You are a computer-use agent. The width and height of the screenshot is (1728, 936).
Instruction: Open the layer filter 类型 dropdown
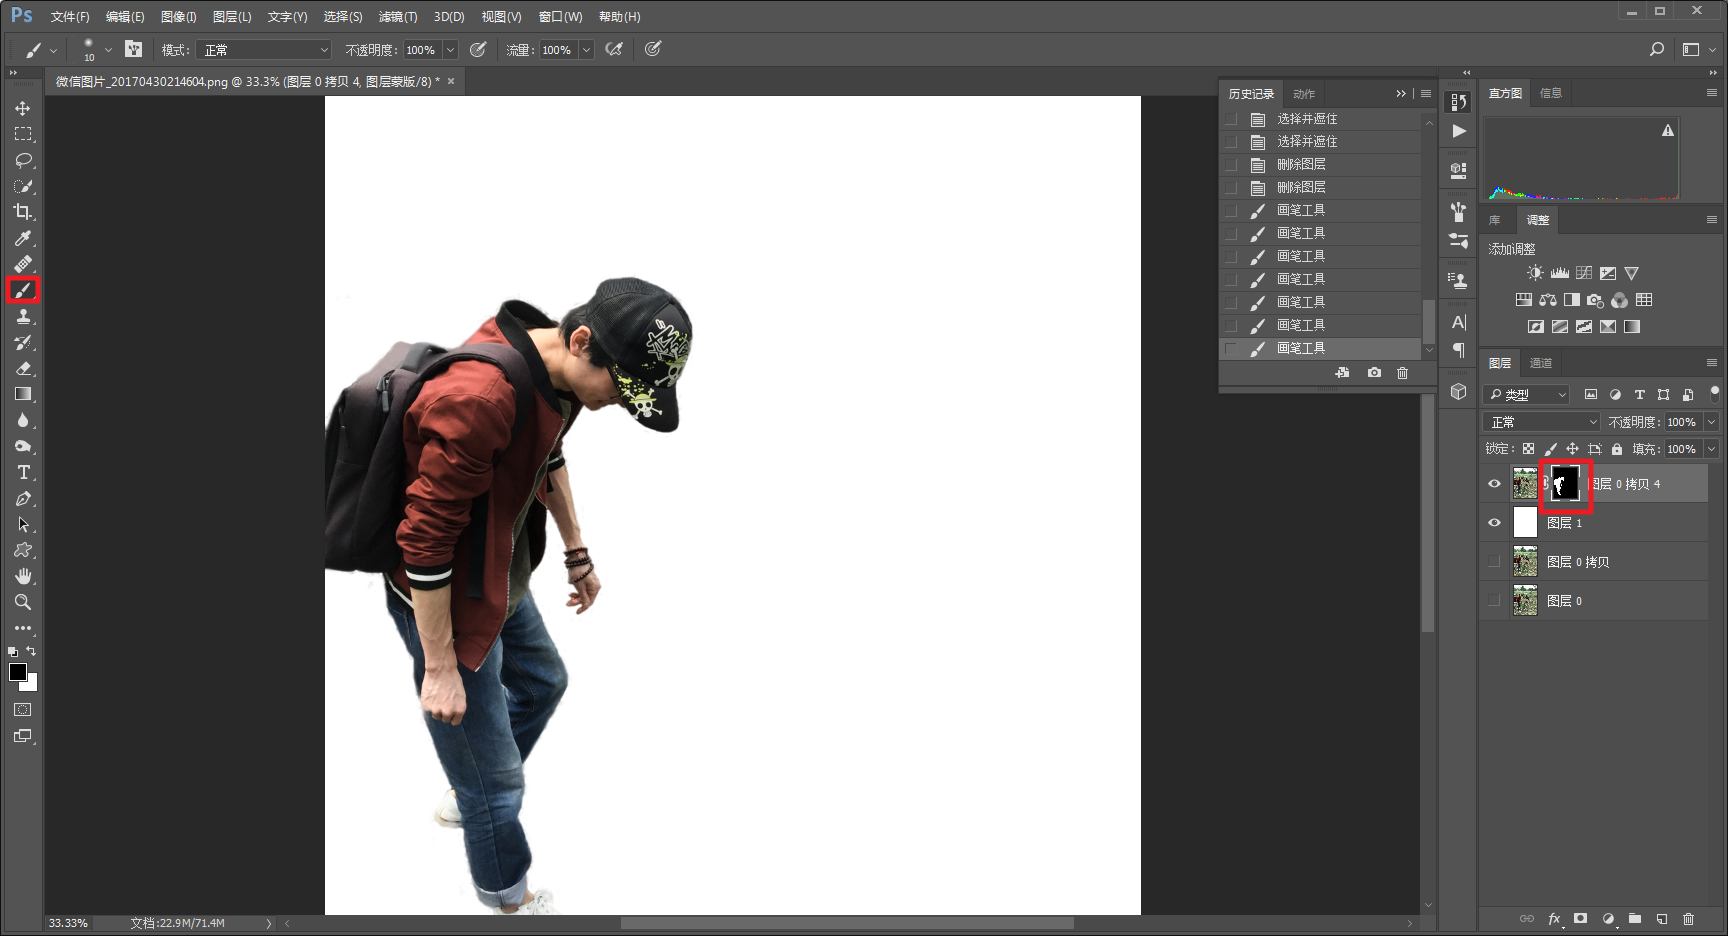[x=1527, y=395]
